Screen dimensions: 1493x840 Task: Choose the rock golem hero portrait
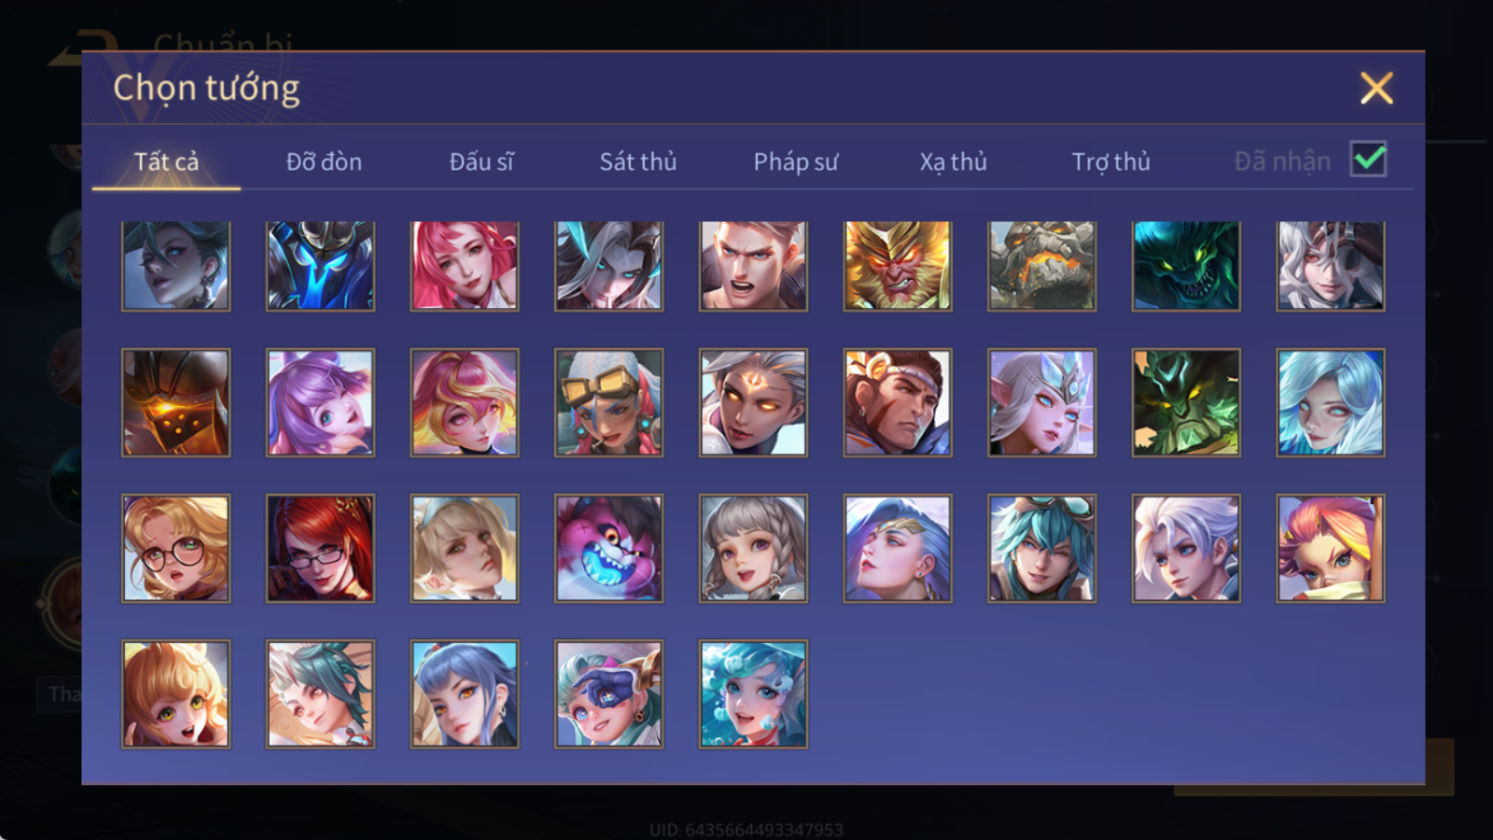1041,266
